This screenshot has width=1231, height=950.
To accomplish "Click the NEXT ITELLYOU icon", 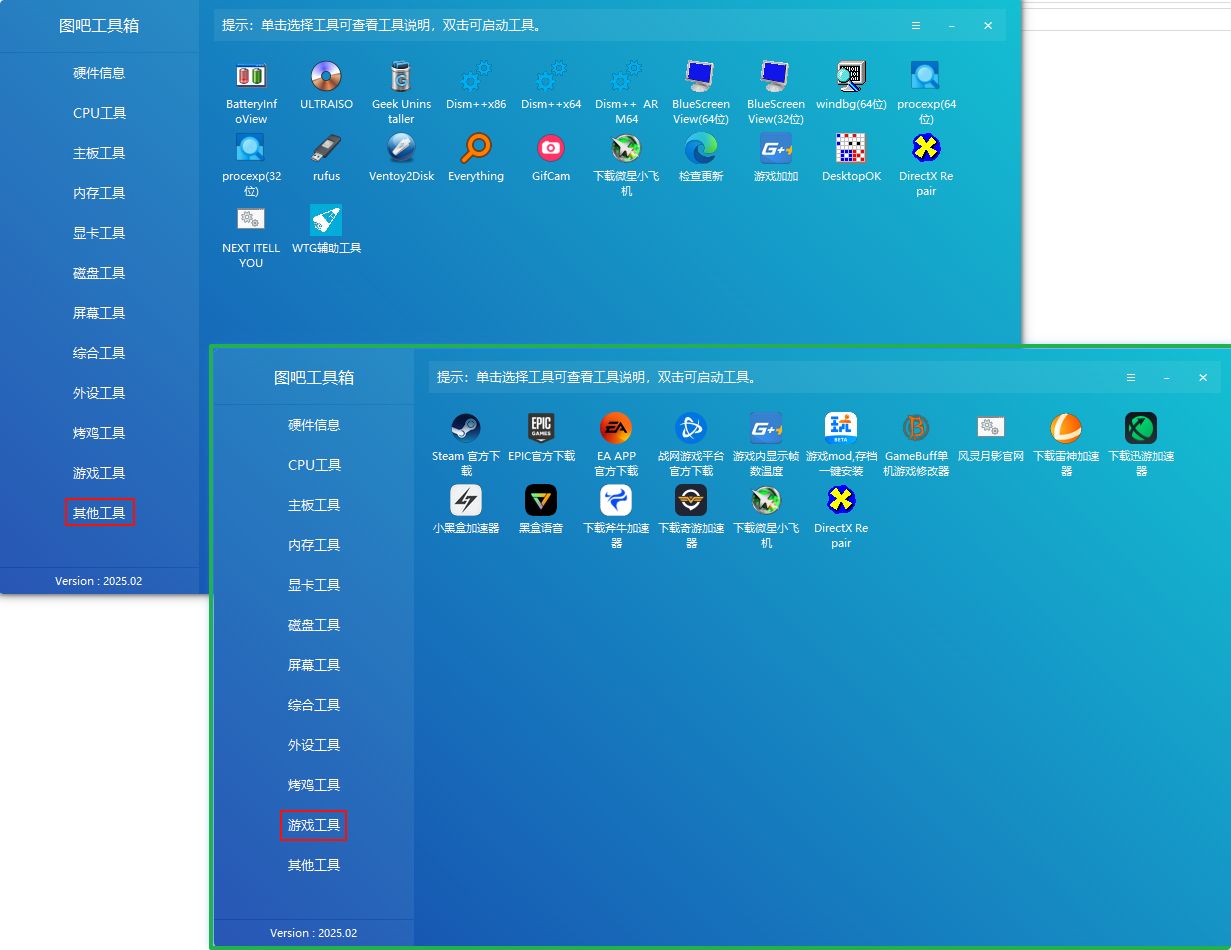I will [x=251, y=220].
